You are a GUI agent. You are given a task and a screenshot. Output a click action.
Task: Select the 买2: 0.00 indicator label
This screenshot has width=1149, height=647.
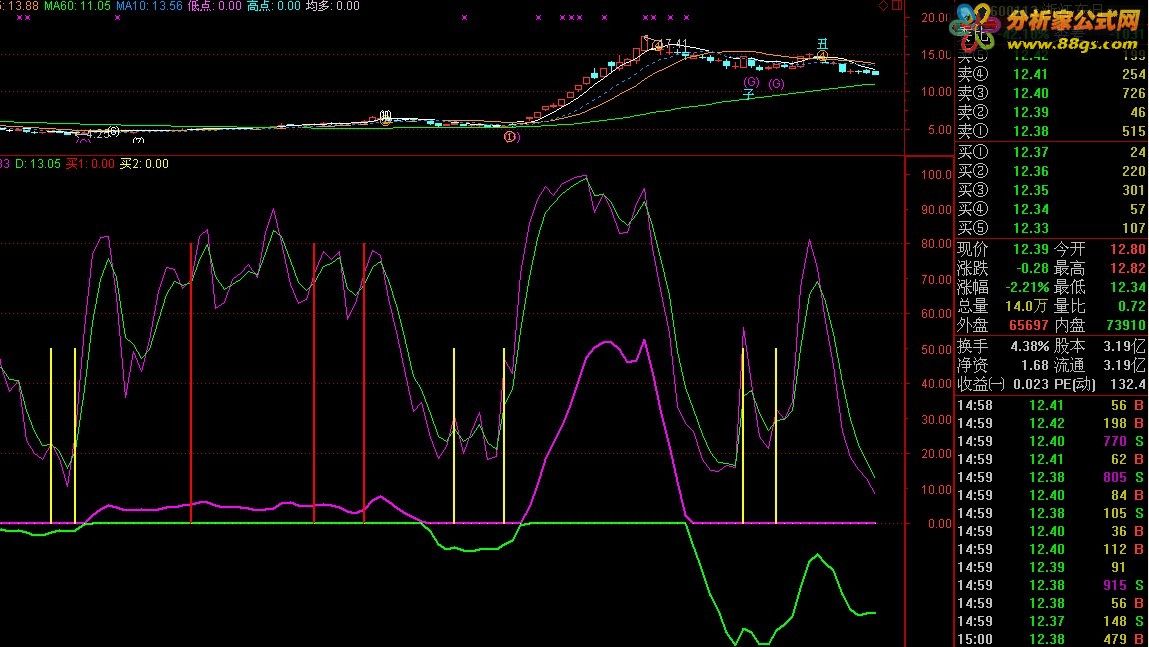[144, 164]
